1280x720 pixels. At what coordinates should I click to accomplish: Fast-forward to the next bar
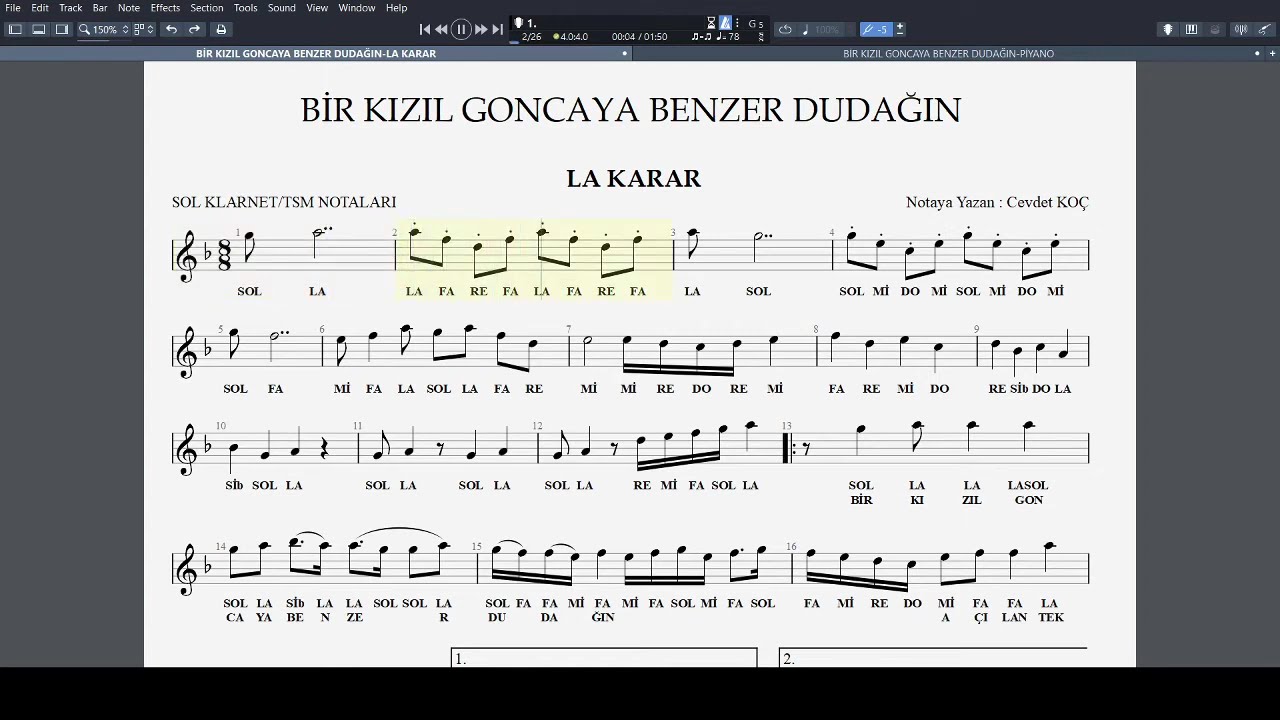tap(481, 29)
